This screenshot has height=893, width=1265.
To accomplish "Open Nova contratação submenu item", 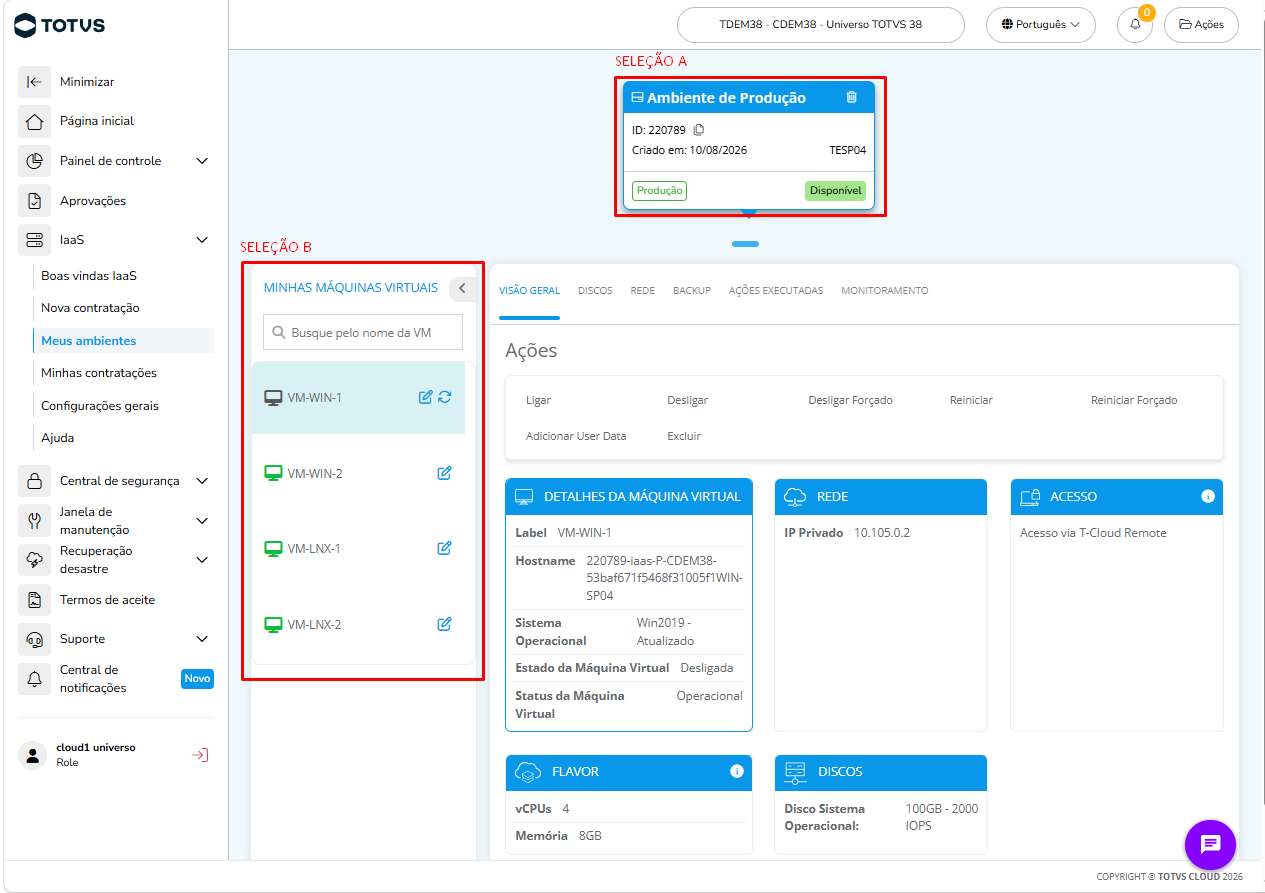I will (x=90, y=308).
